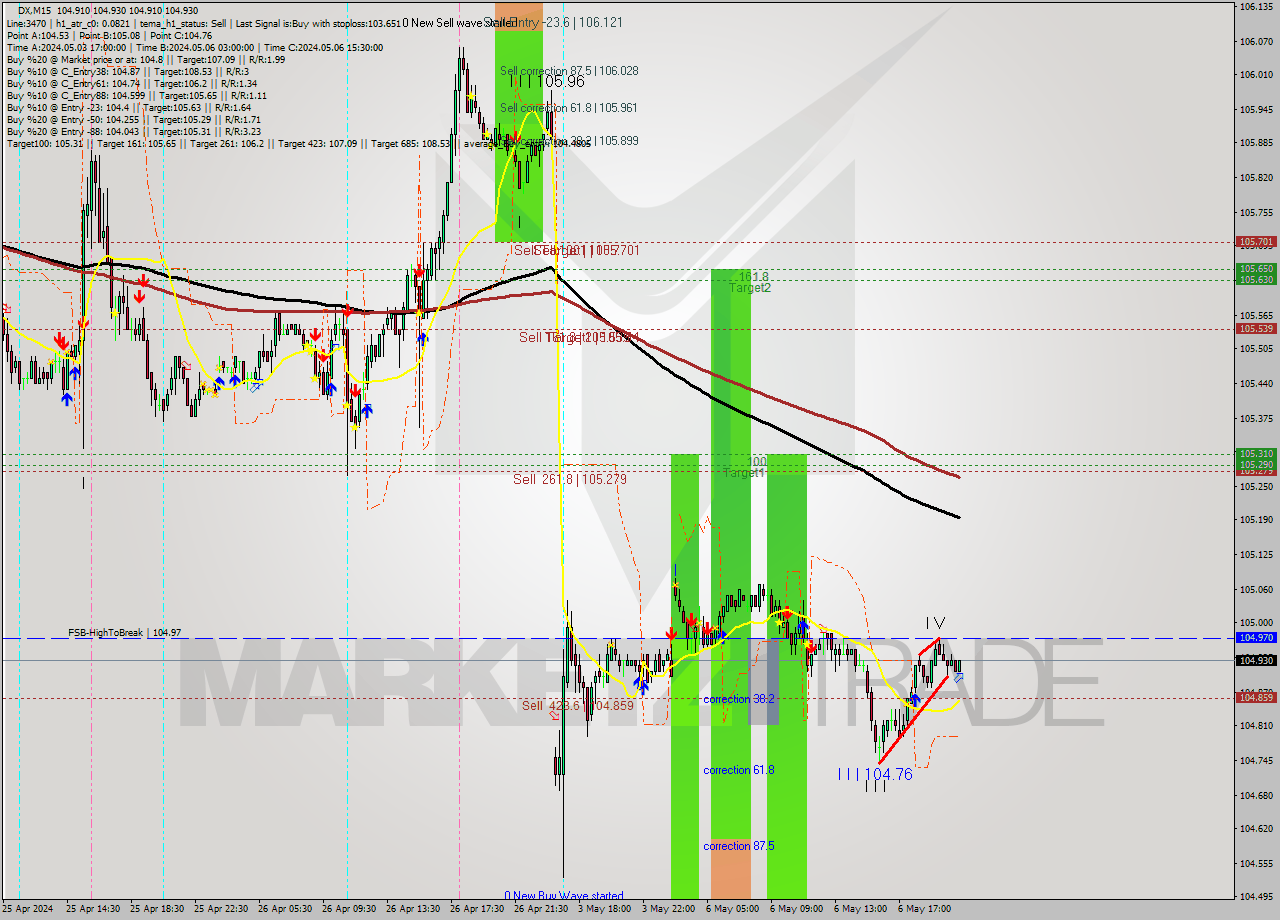
Task: Click the '25 Apr 2024' time label
Action: point(28,909)
